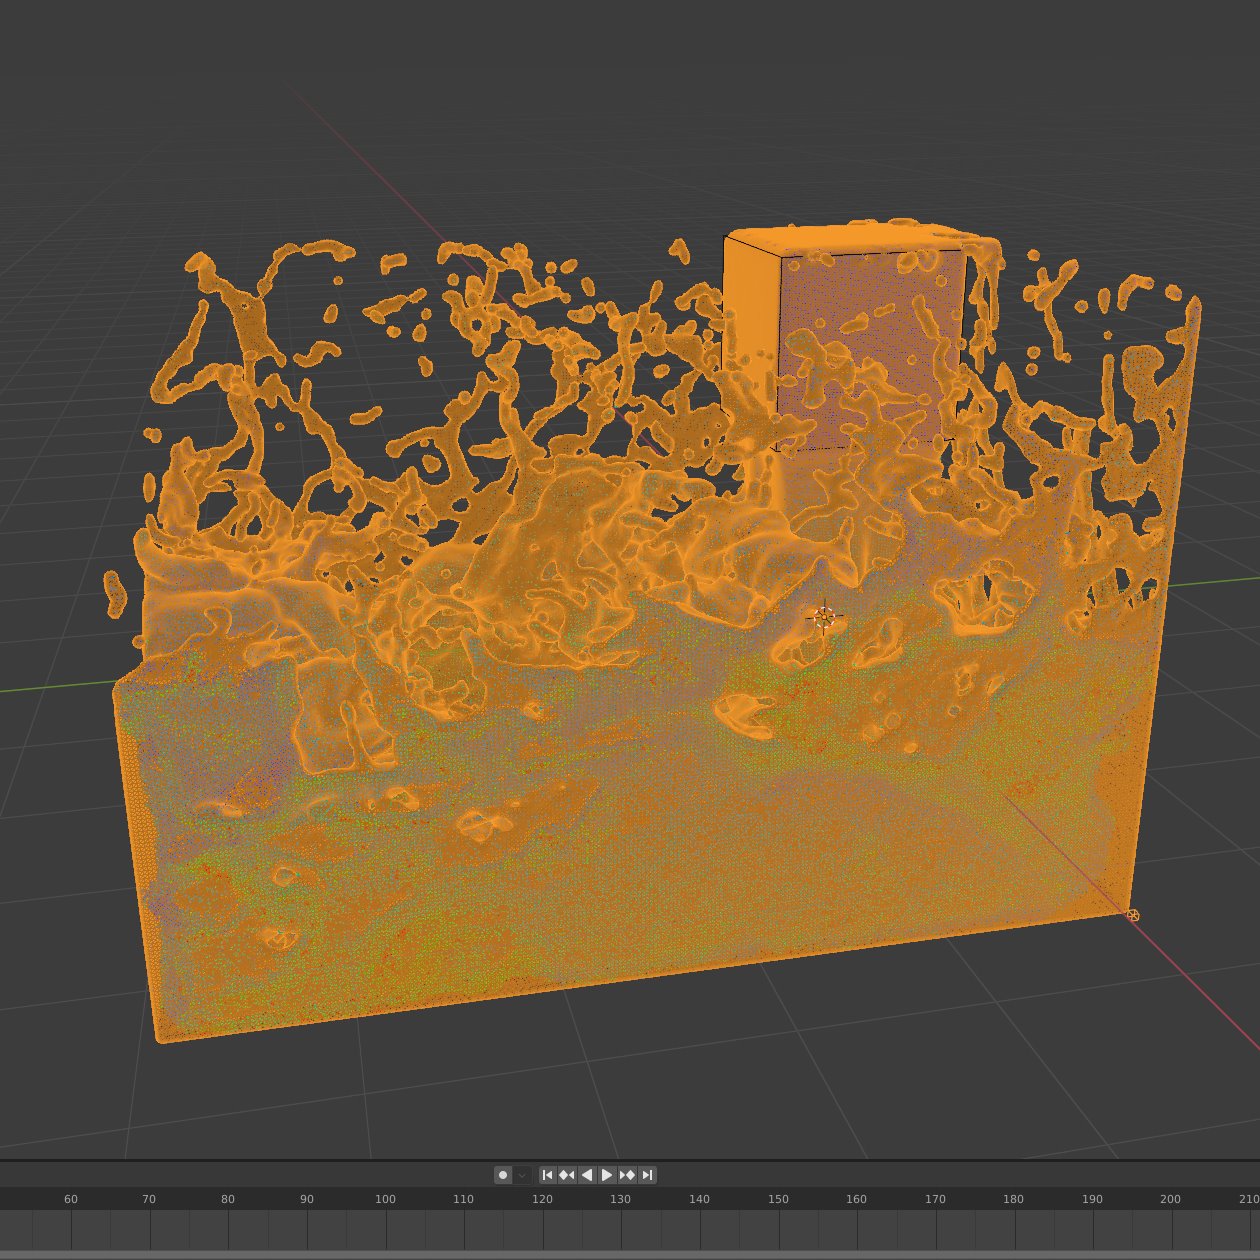Jump to the previous keyframe
1260x1260 pixels.
[x=567, y=1175]
